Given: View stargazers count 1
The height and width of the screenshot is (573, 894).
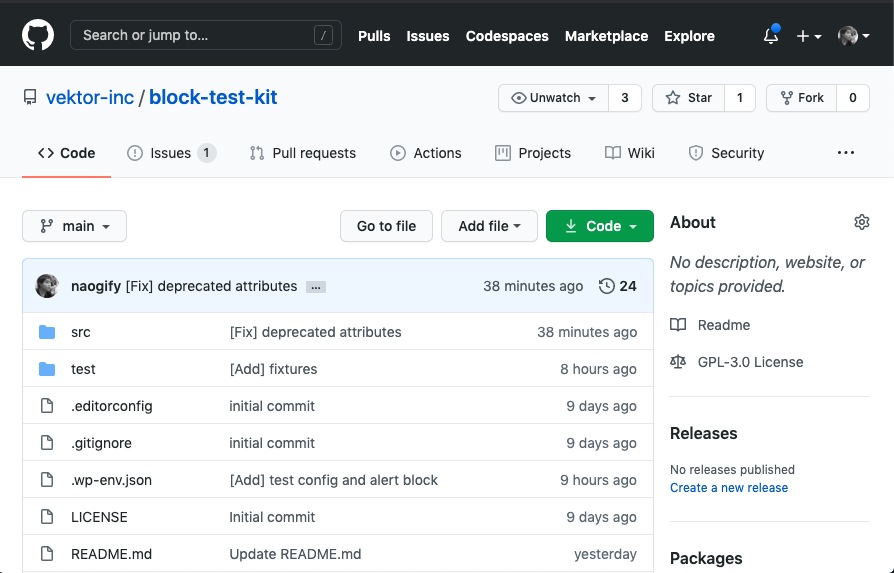Looking at the screenshot, I should point(740,98).
